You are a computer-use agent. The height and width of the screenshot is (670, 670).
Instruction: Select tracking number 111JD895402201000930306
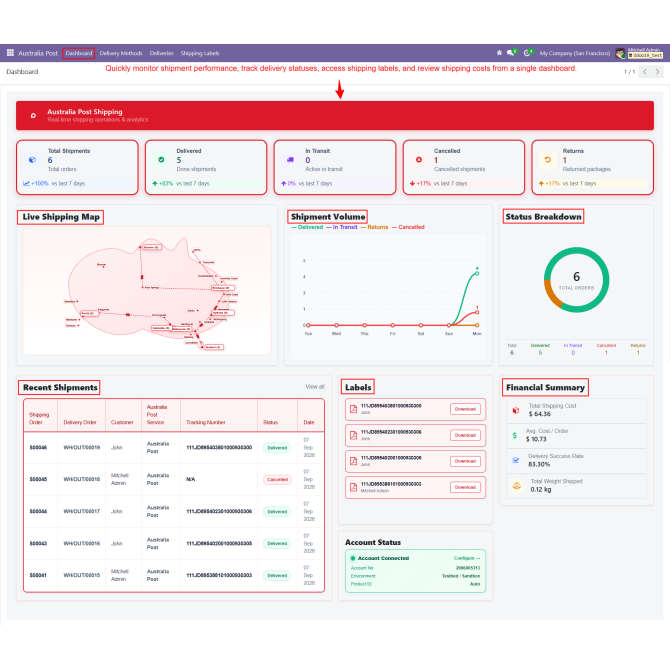tap(219, 511)
